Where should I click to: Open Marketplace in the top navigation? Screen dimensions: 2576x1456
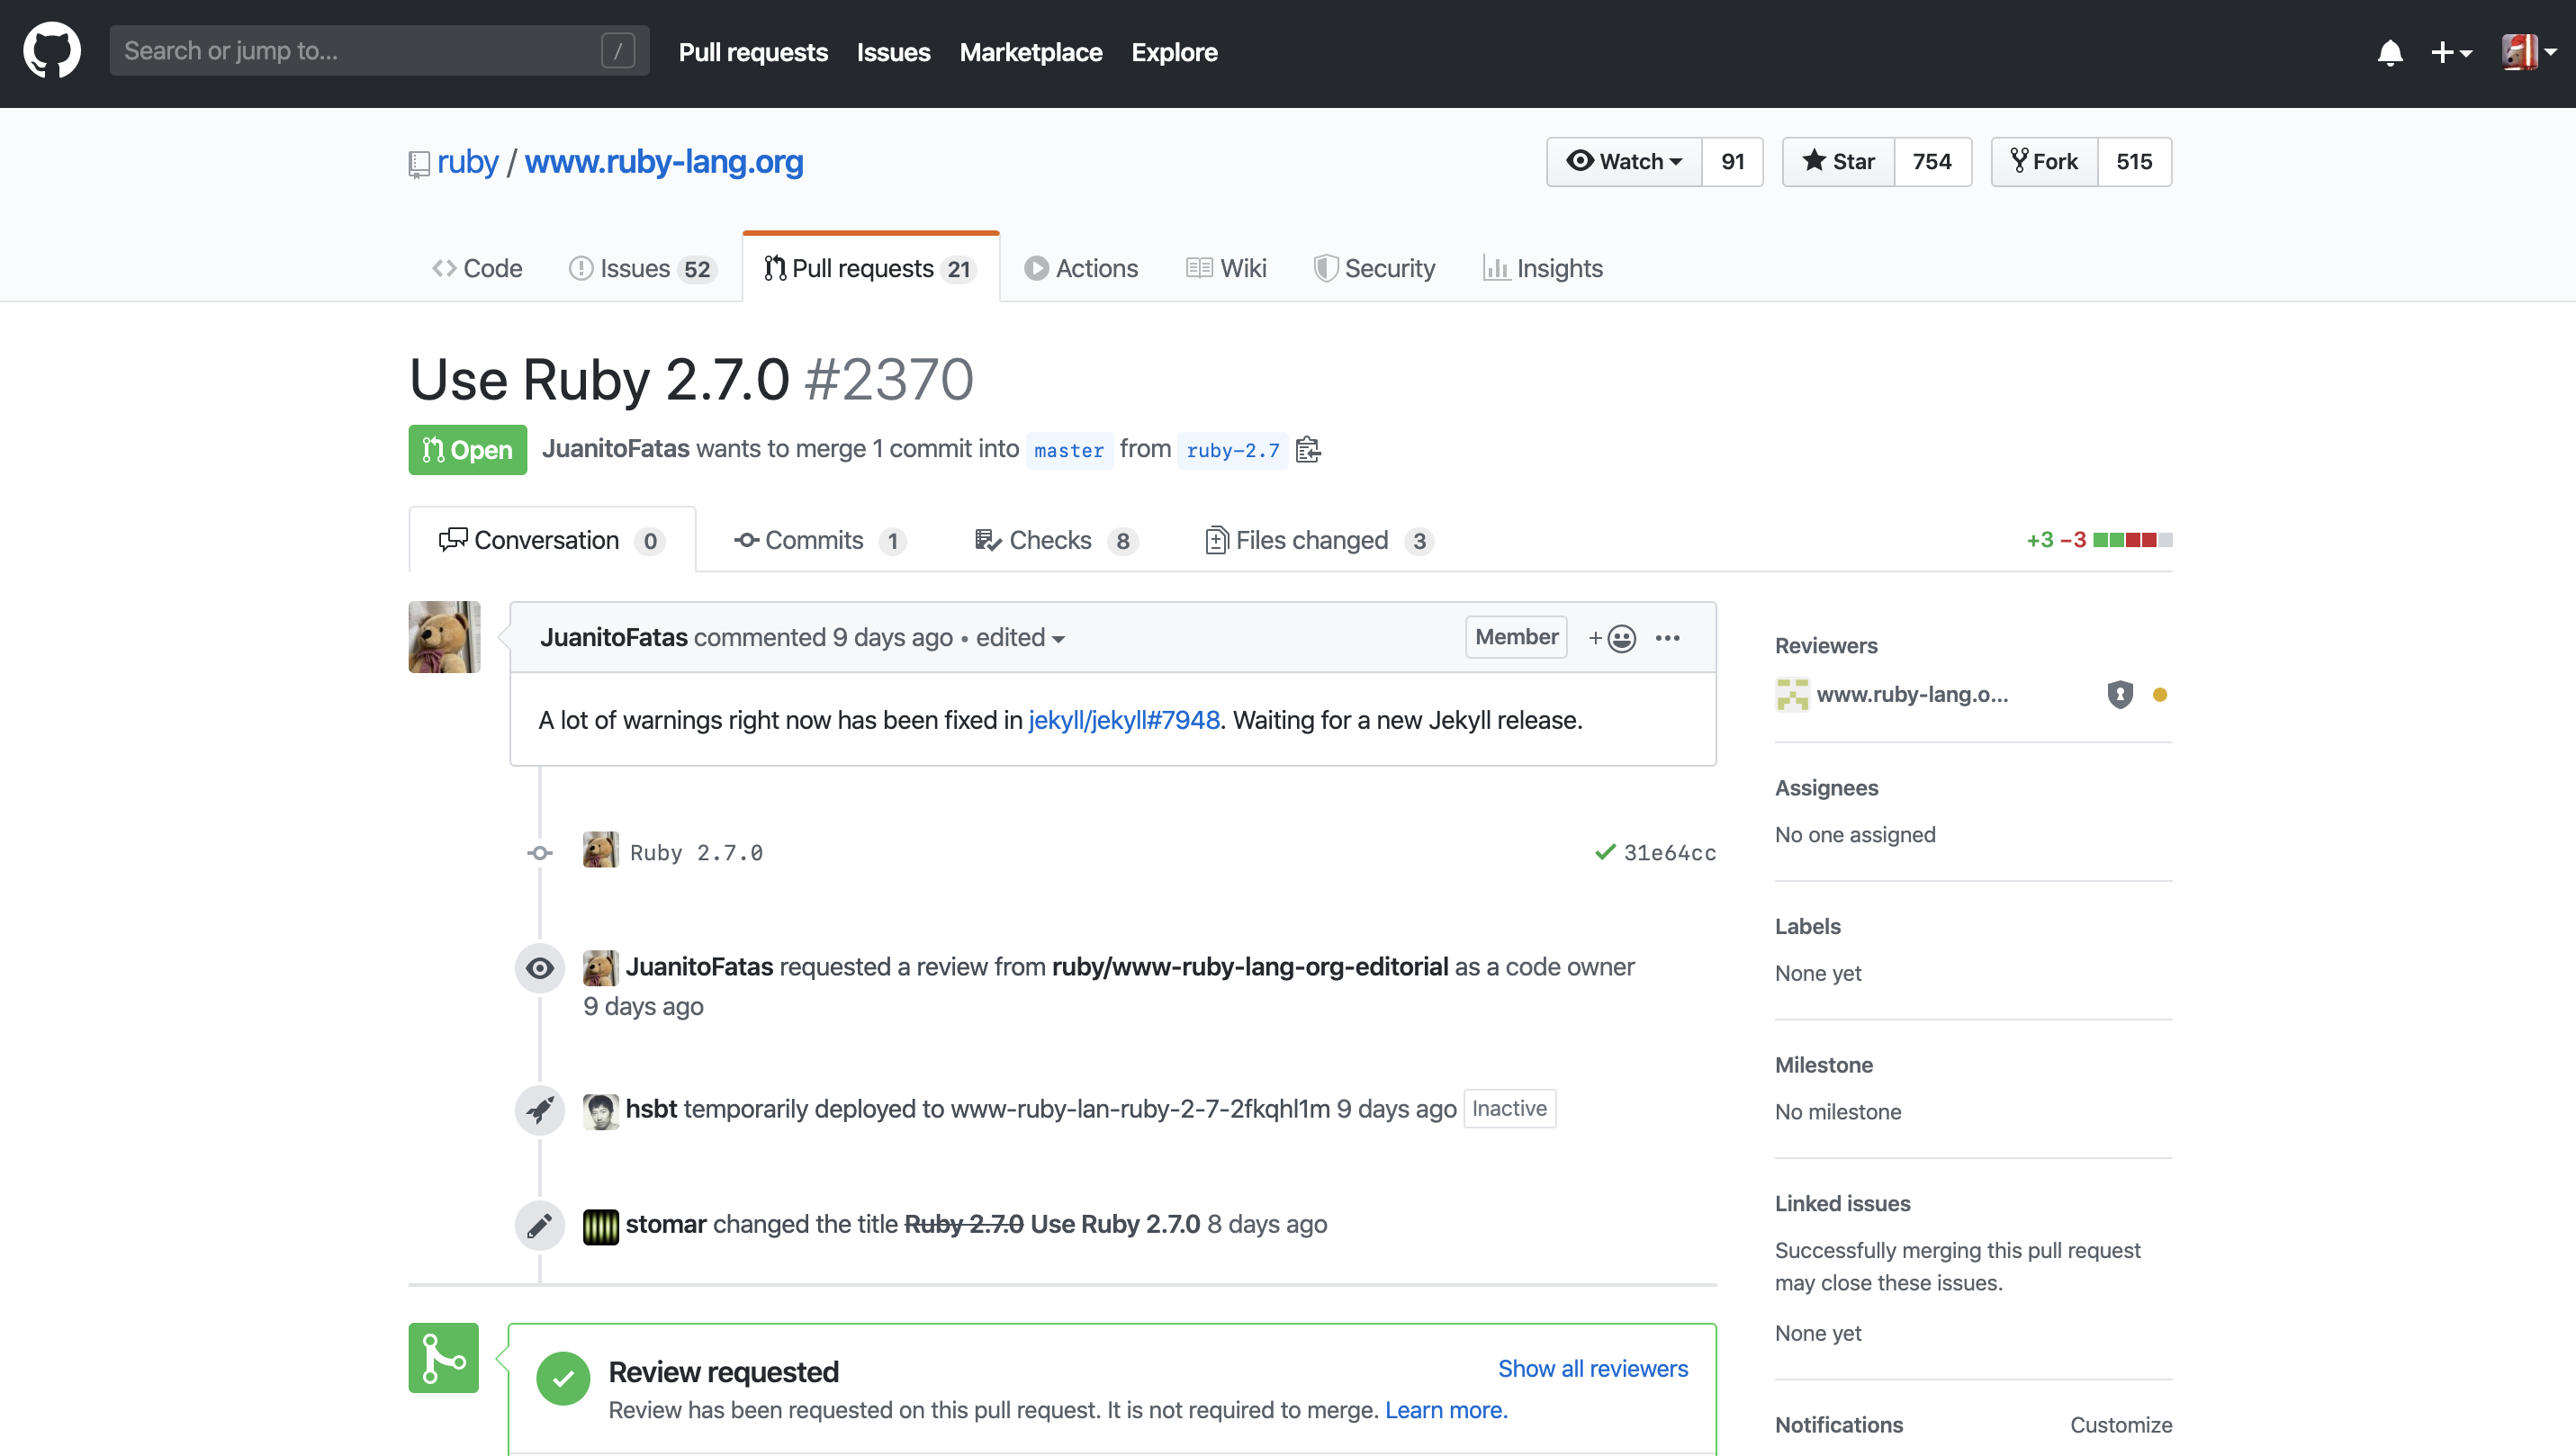click(1030, 52)
